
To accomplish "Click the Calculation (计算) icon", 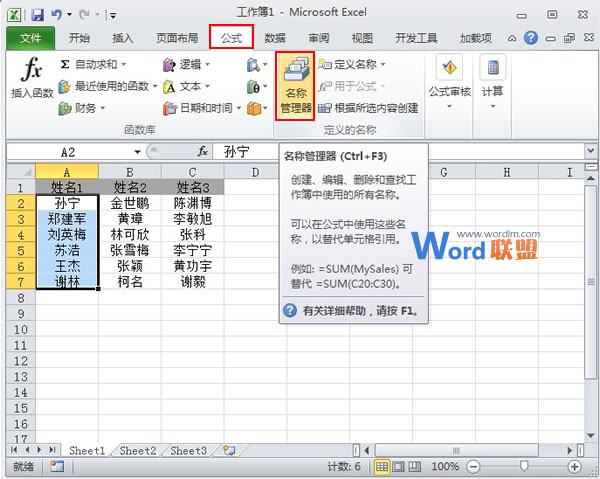I will [x=492, y=78].
